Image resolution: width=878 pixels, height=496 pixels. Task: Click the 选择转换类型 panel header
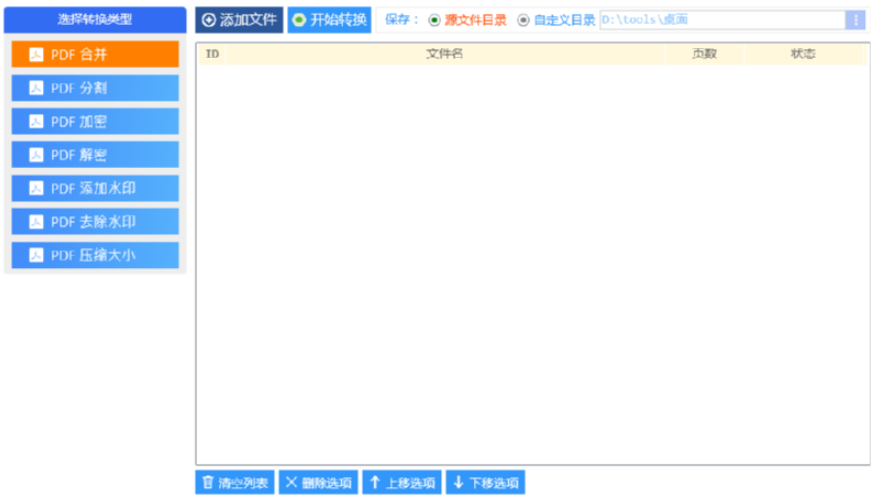(x=95, y=20)
